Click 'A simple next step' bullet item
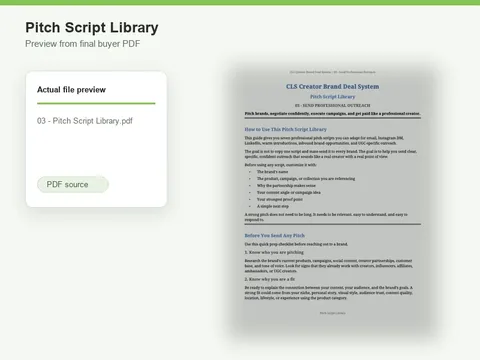 tap(273, 206)
